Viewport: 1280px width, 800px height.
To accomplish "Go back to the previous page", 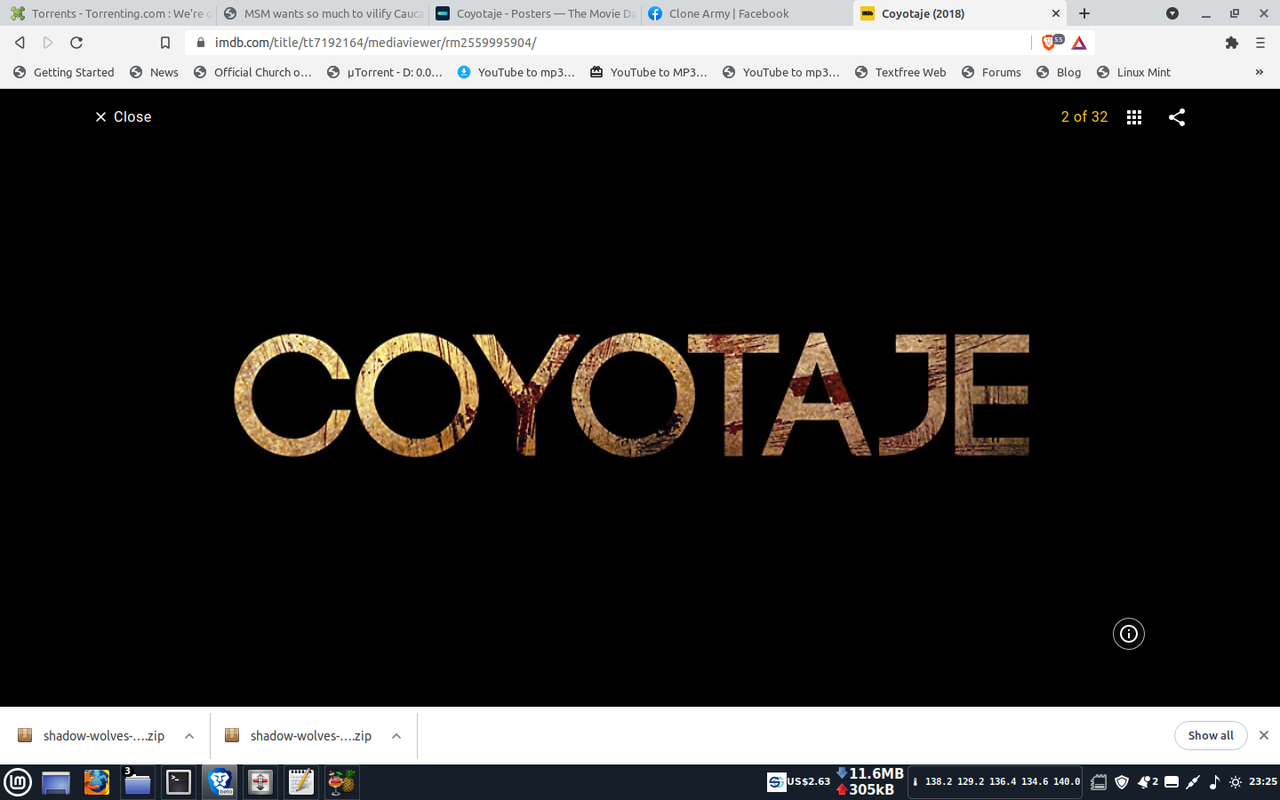I will (x=19, y=43).
